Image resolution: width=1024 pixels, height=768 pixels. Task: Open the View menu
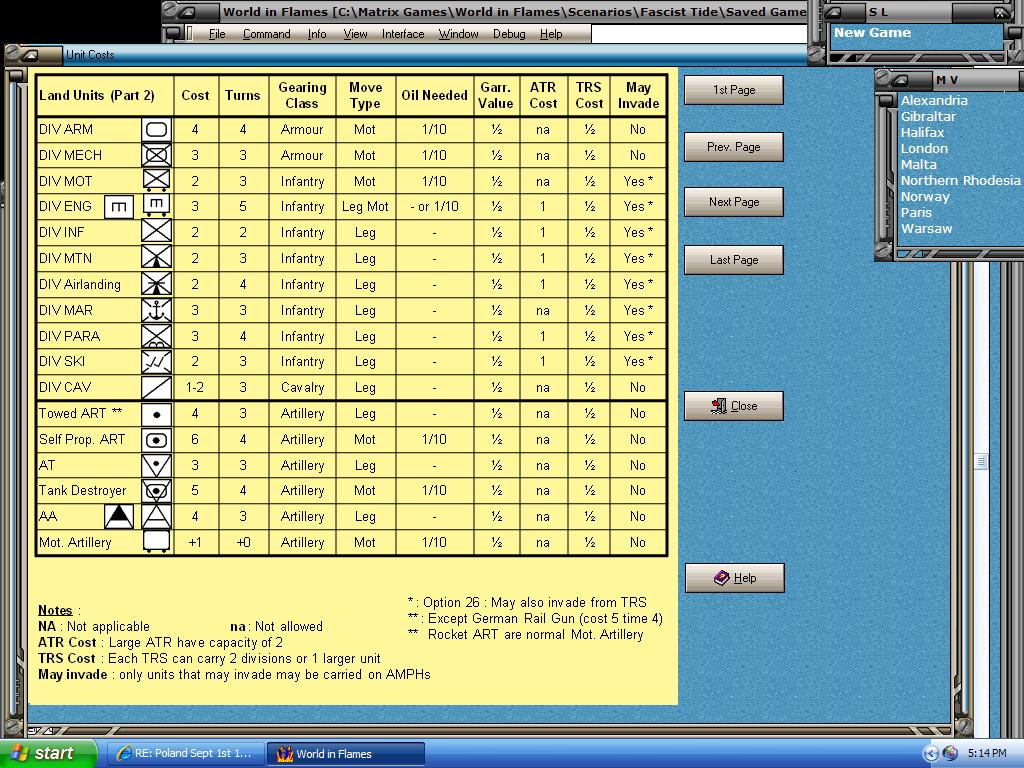[x=355, y=34]
